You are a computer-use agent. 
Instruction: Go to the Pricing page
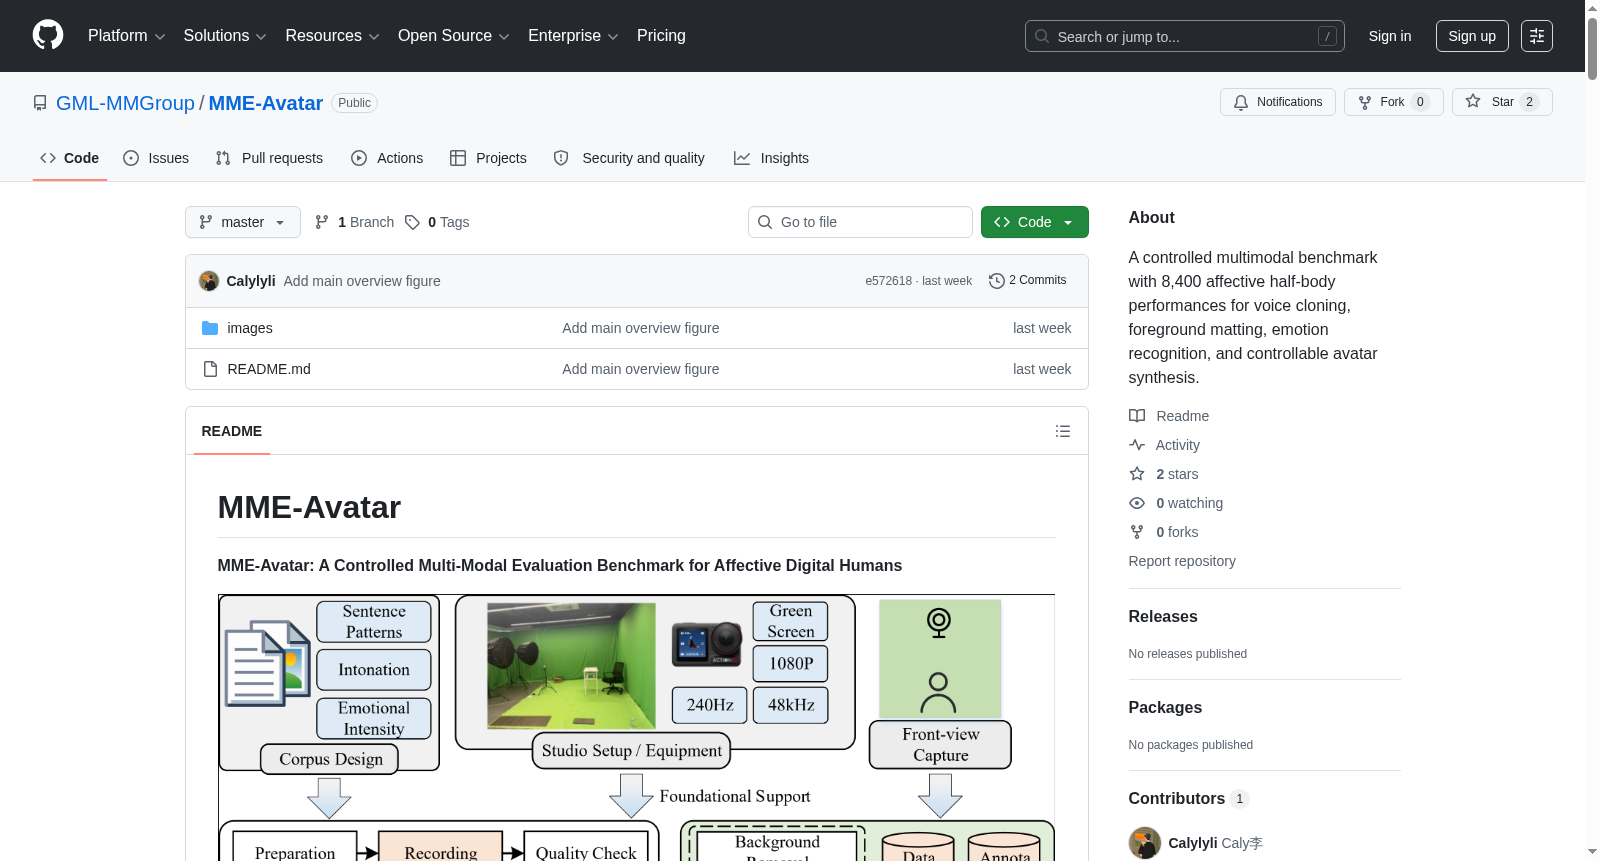(x=661, y=36)
